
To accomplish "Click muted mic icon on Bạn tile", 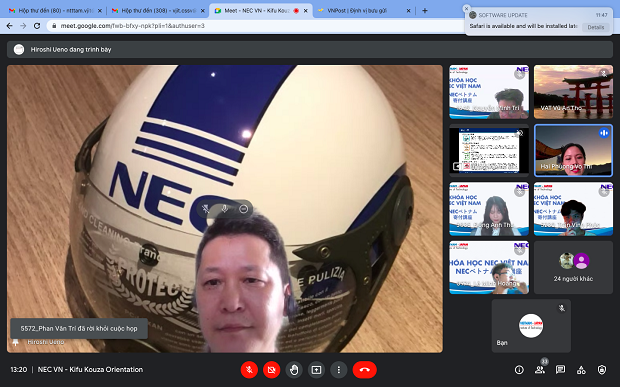I will pyautogui.click(x=561, y=308).
